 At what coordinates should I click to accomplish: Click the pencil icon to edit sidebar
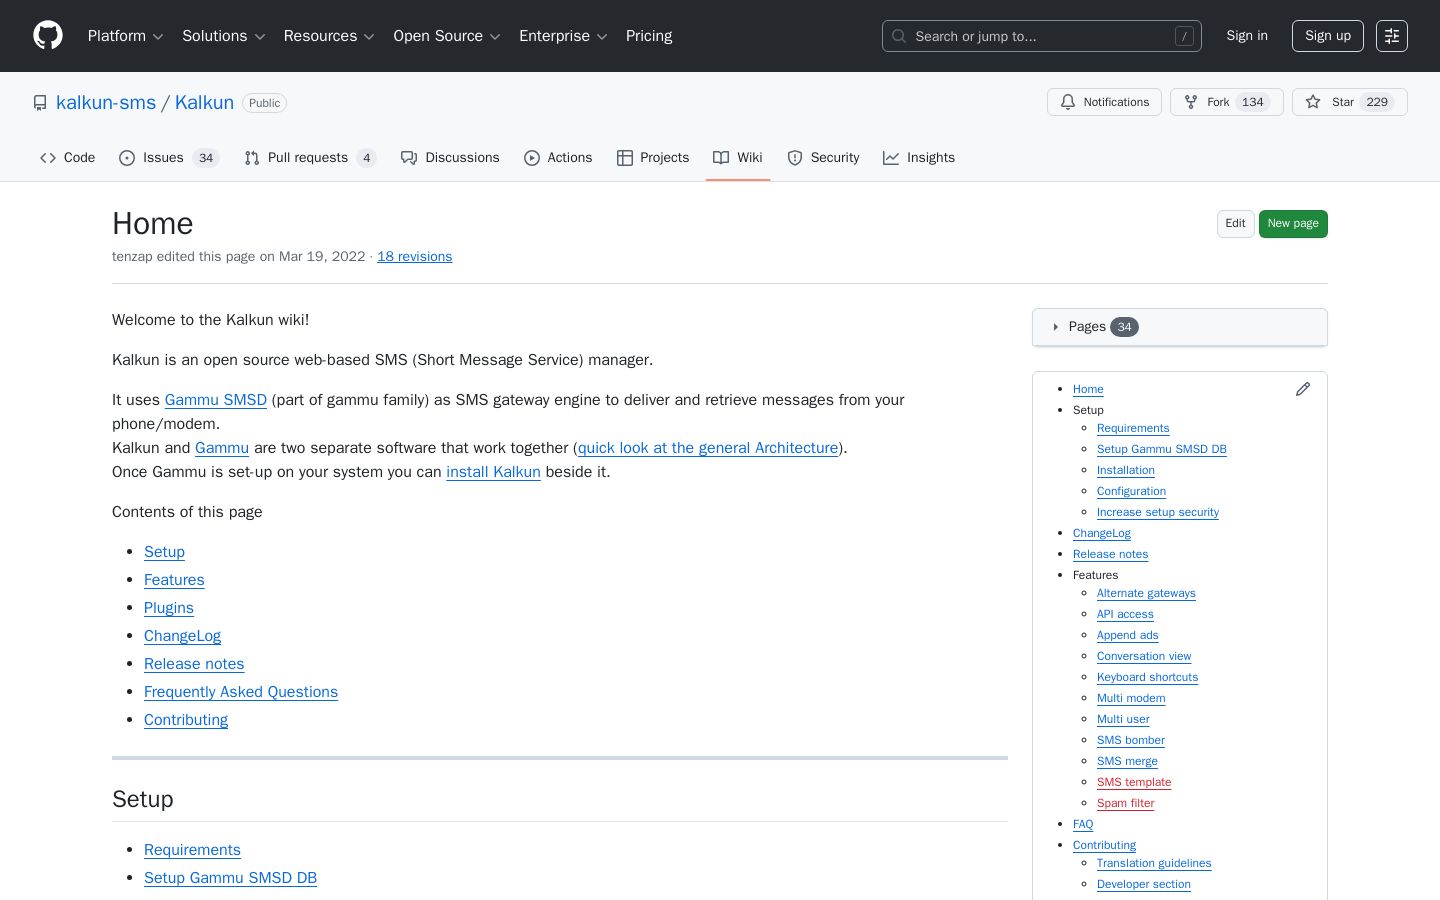[1302, 389]
